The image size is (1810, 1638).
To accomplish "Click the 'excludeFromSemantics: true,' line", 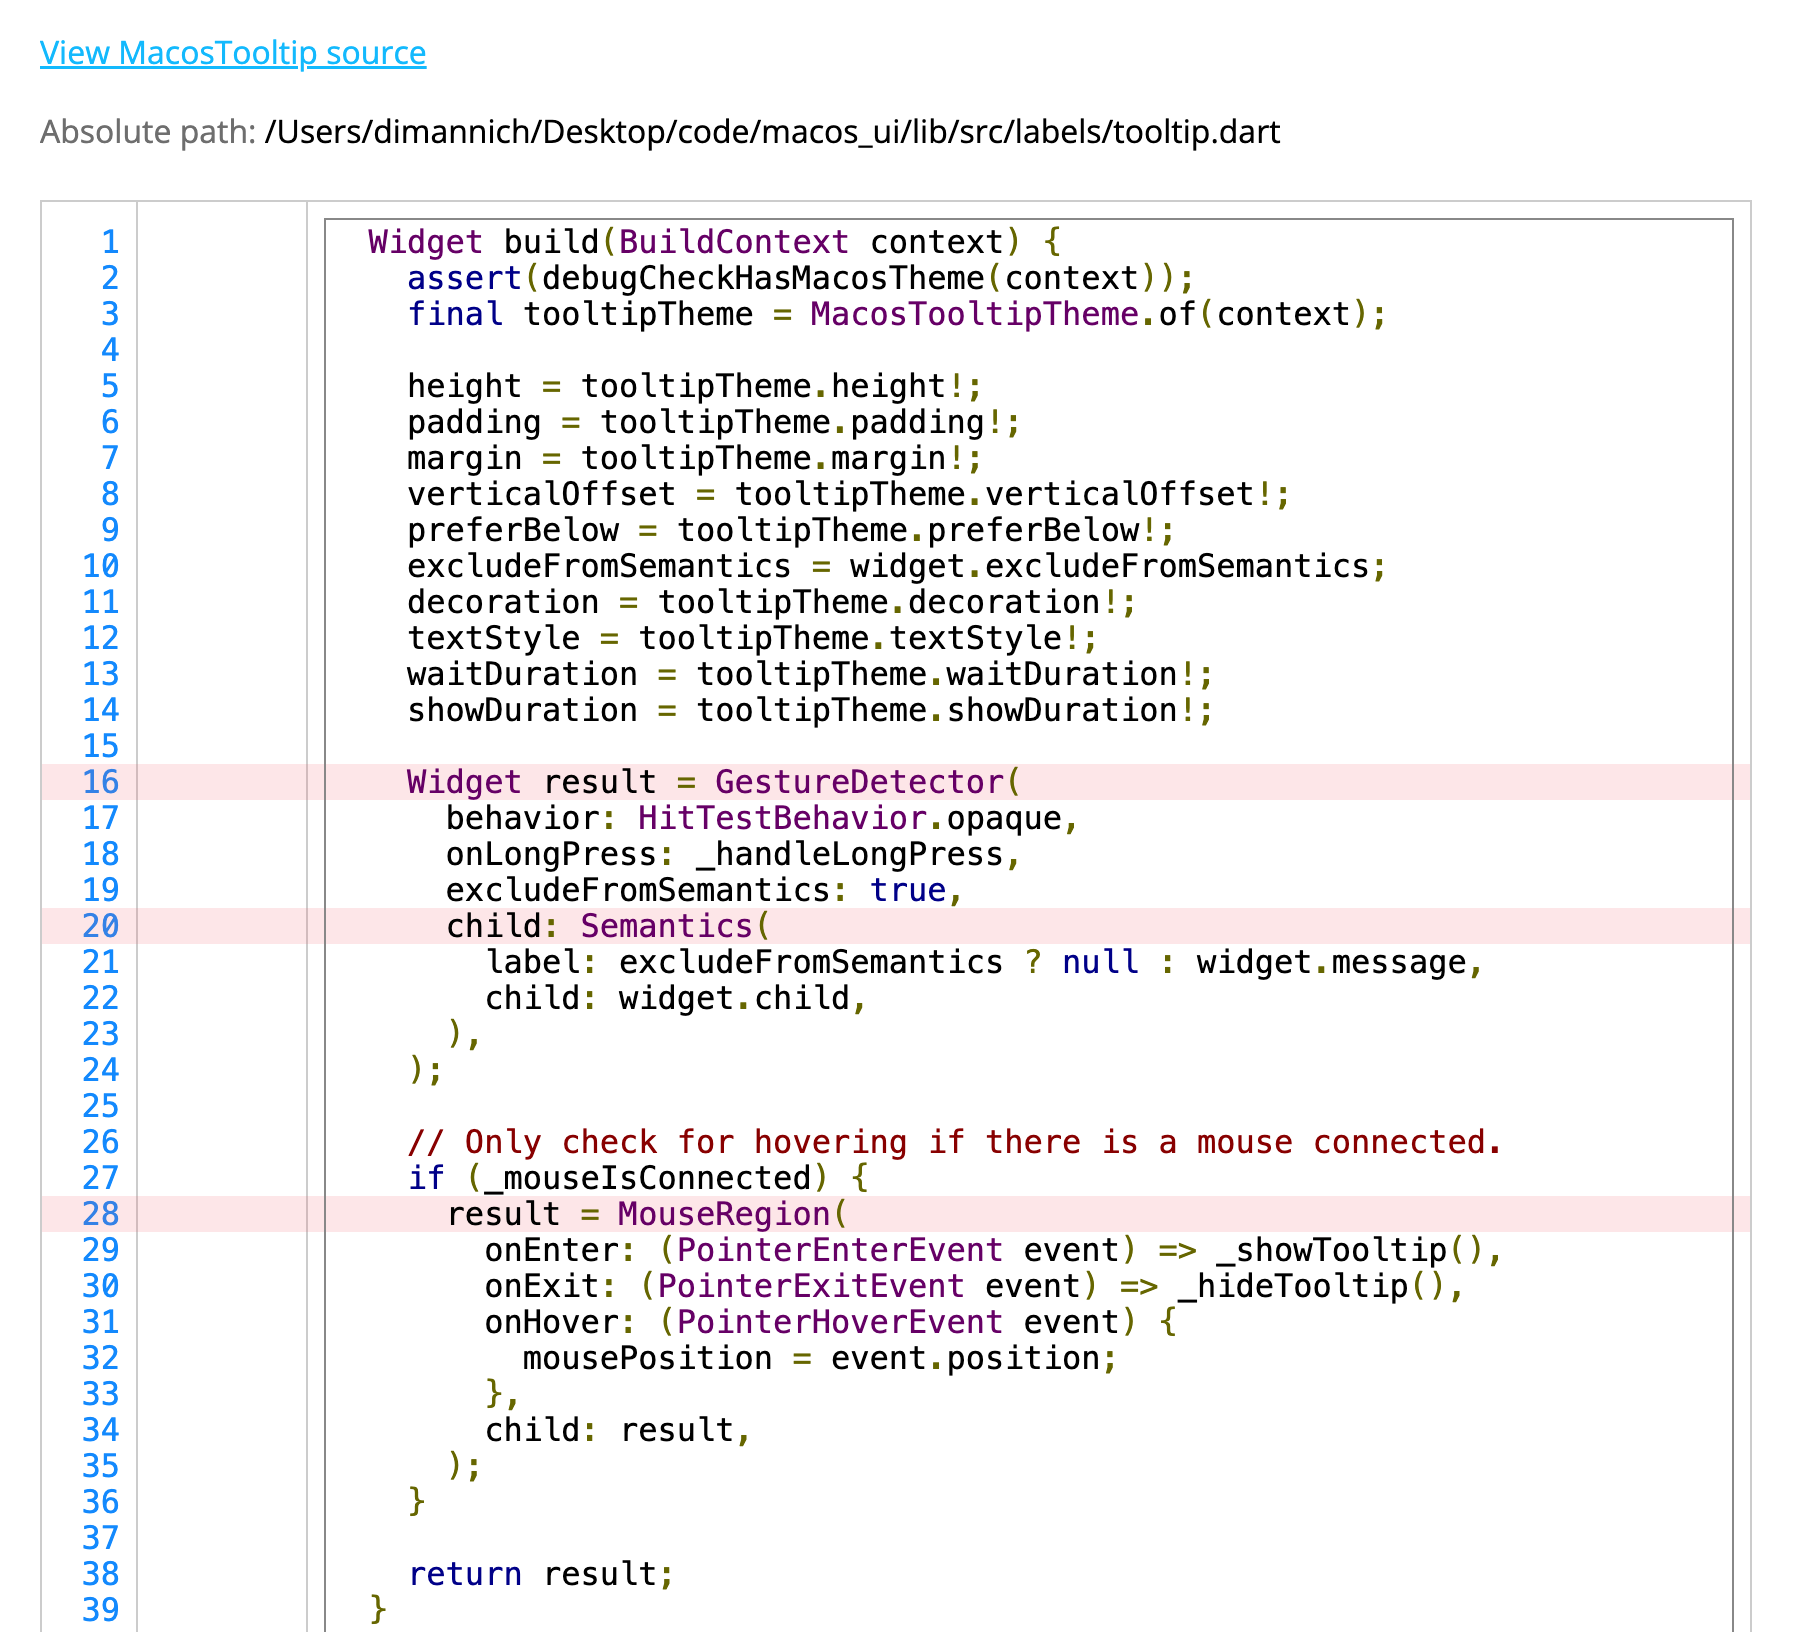I will coord(704,890).
